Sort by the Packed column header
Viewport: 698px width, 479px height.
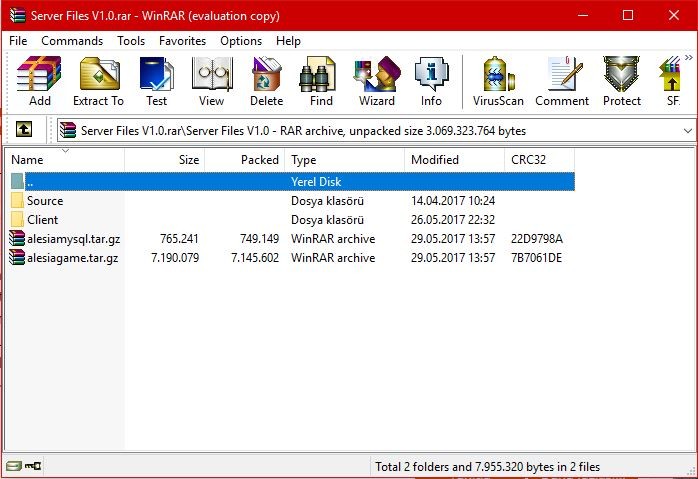click(x=245, y=160)
